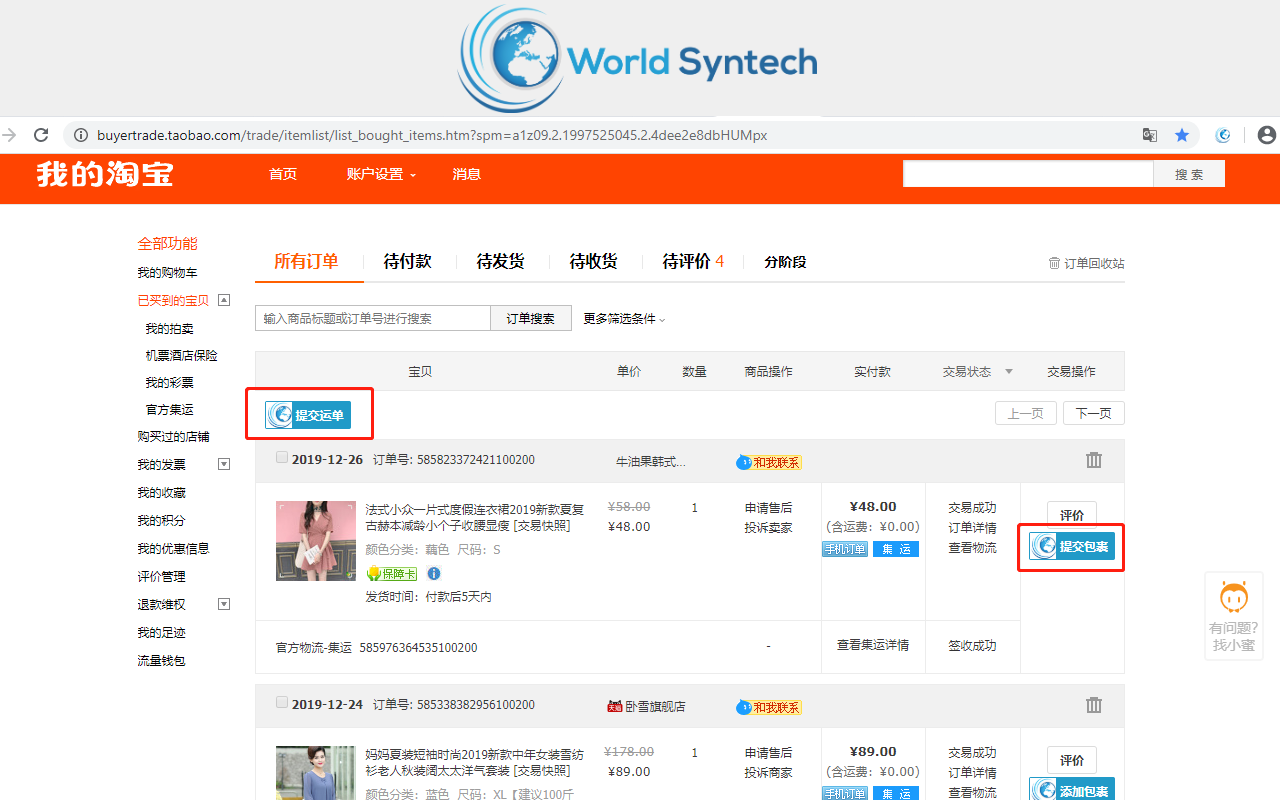Screen dimensions: 1280x800
Task: Open shop 牛油果韩式...
Action: (x=651, y=461)
